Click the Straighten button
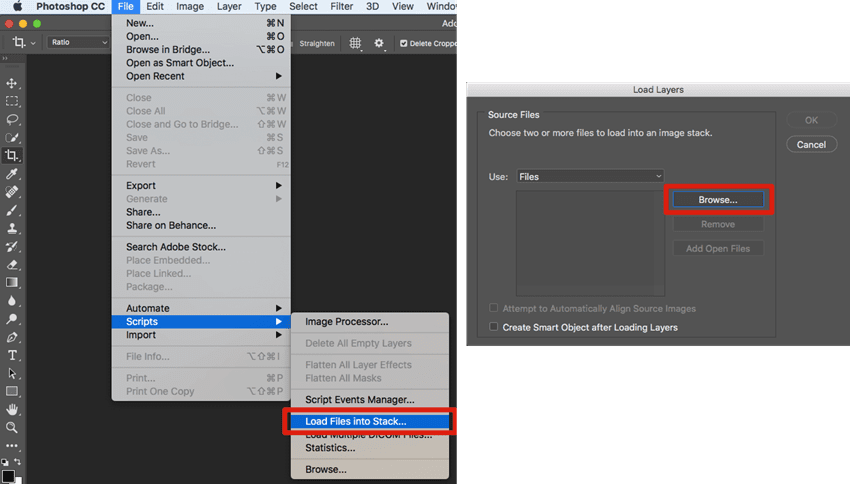Screen dimensions: 850x484 click(317, 43)
